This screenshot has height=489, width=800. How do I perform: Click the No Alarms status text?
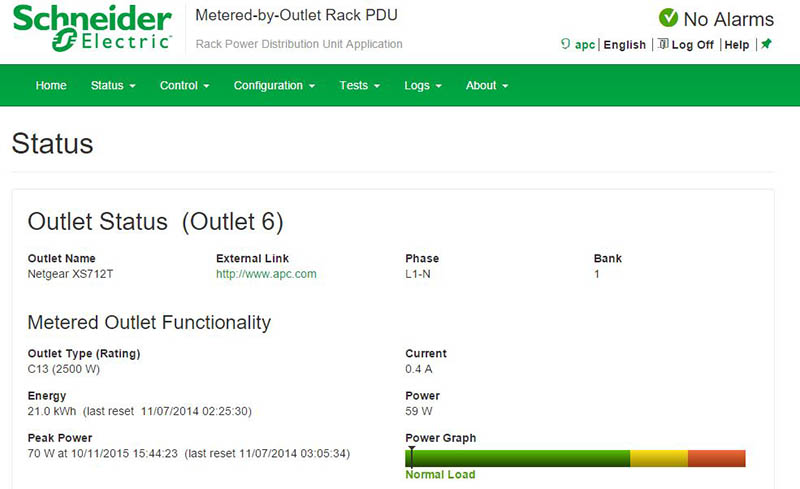click(729, 19)
